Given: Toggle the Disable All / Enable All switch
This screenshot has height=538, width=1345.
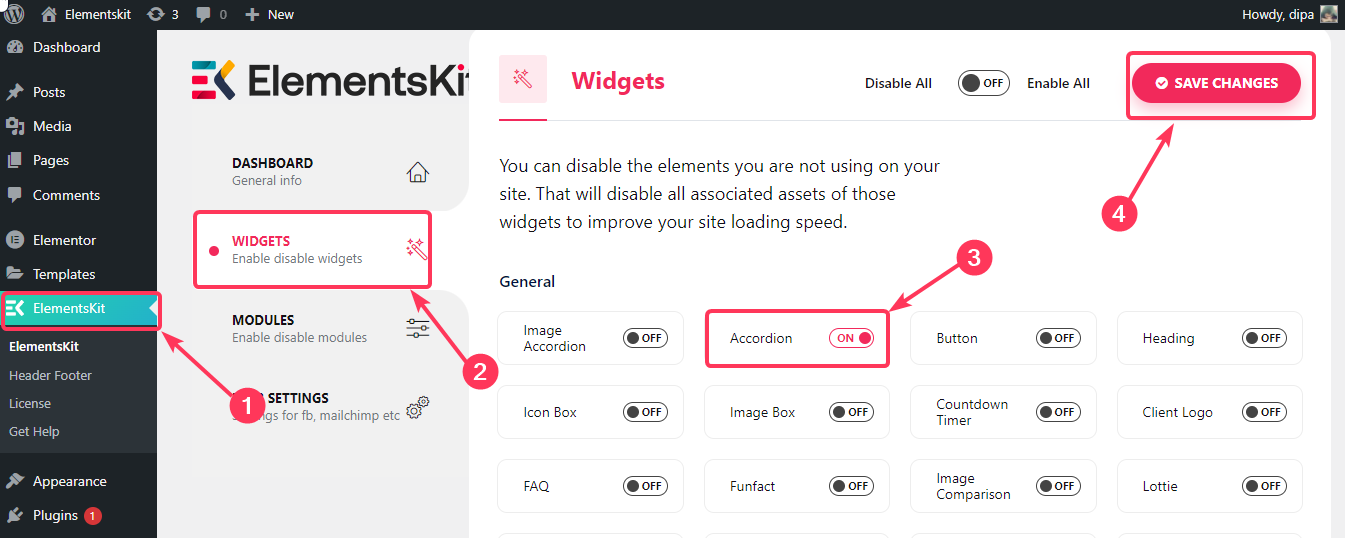Looking at the screenshot, I should pyautogui.click(x=983, y=83).
